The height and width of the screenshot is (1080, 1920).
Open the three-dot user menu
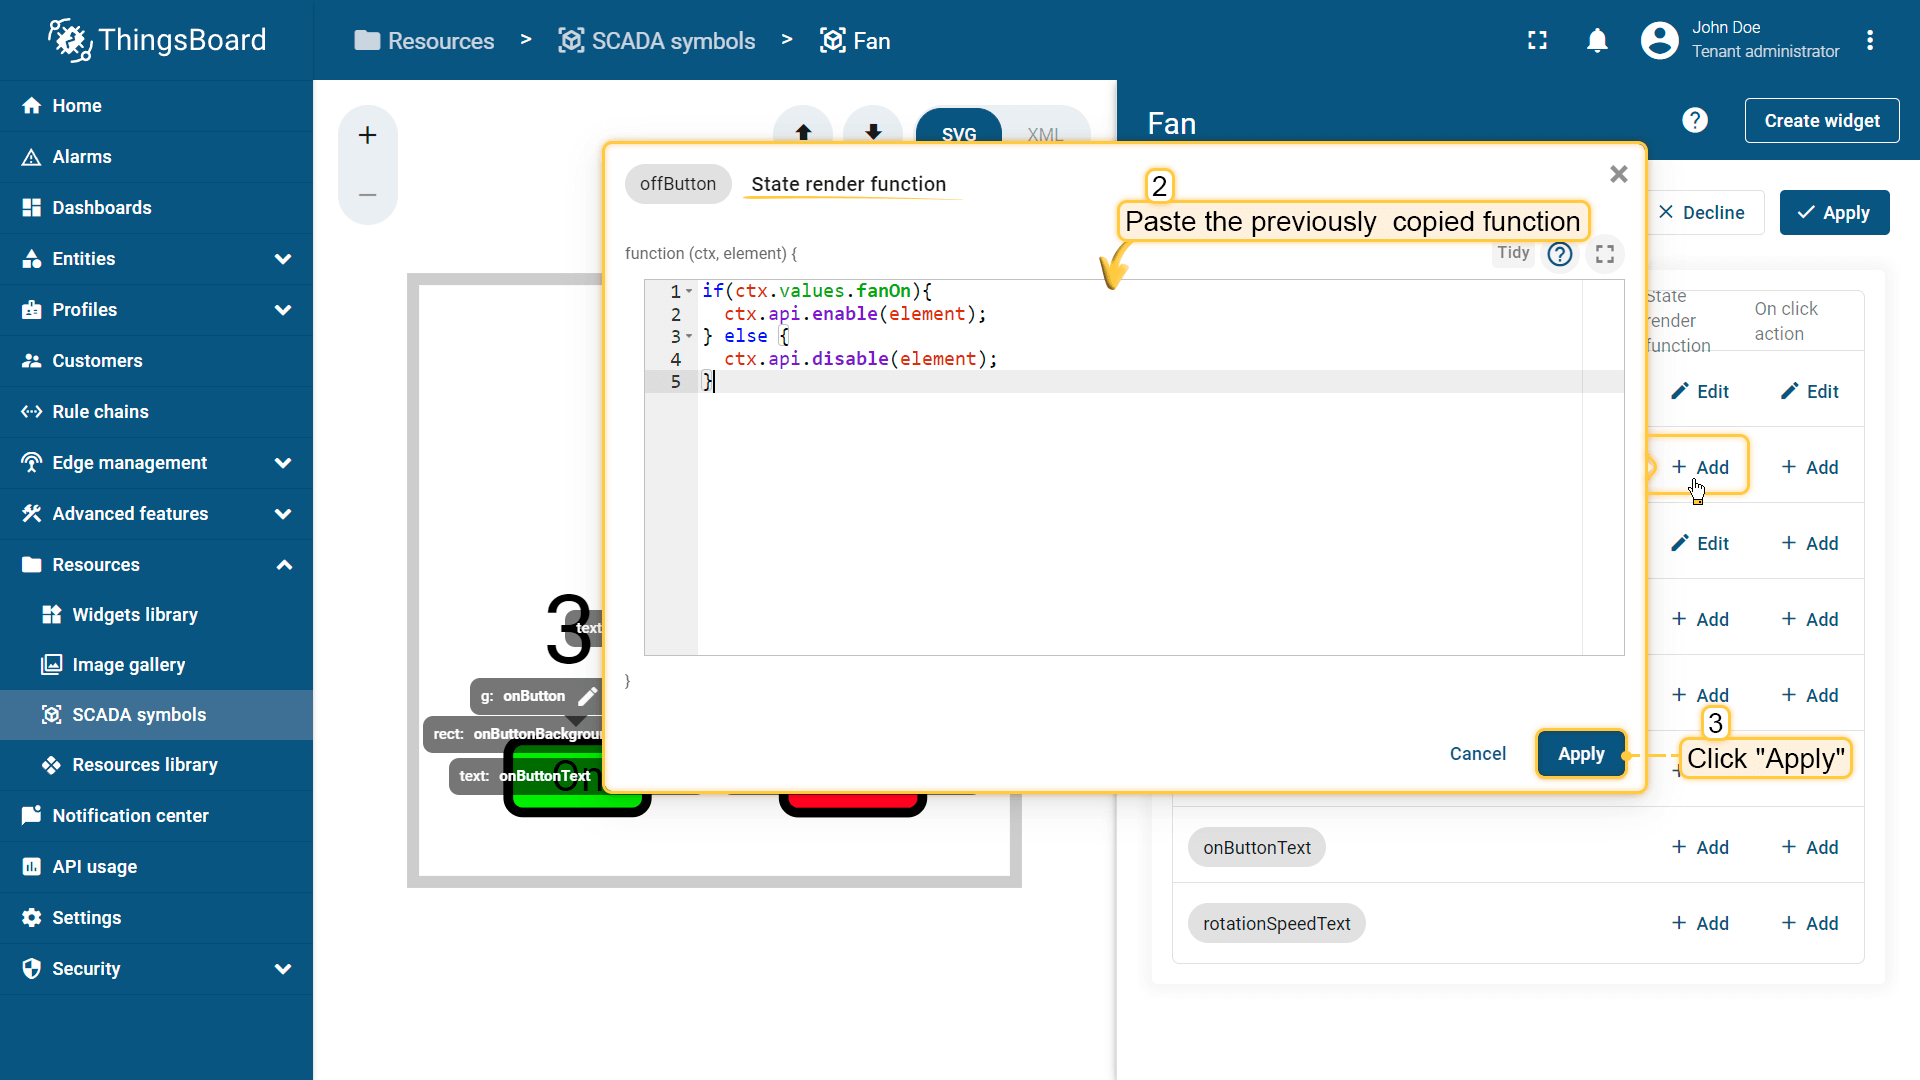1870,41
